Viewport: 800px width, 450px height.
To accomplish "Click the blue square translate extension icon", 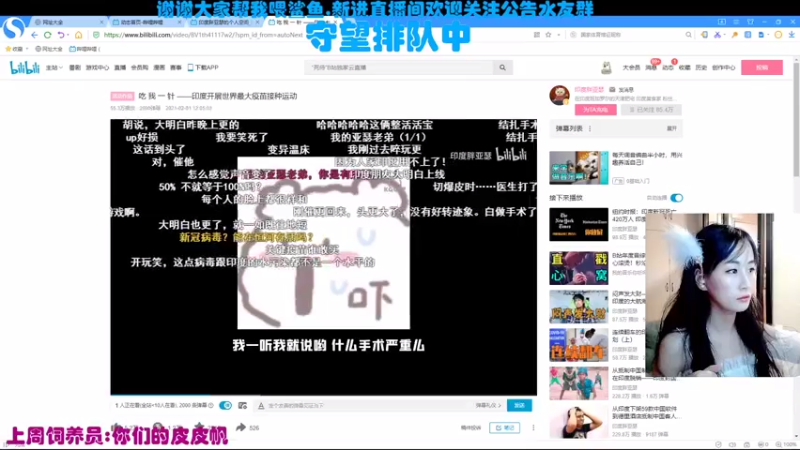I will (x=747, y=35).
